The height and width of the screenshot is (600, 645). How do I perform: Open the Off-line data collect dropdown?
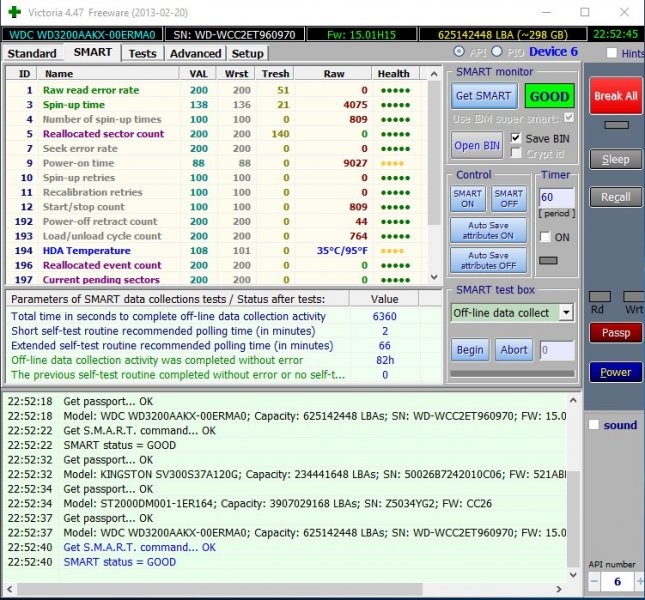coord(566,312)
